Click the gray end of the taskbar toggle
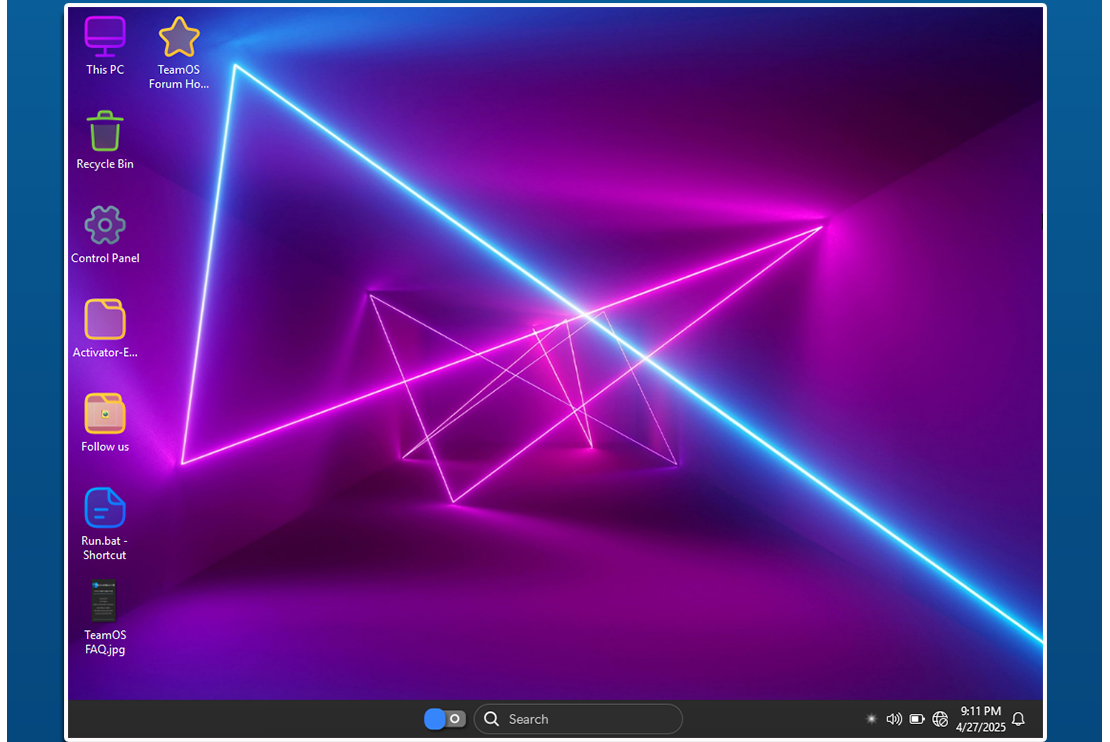 pyautogui.click(x=456, y=719)
